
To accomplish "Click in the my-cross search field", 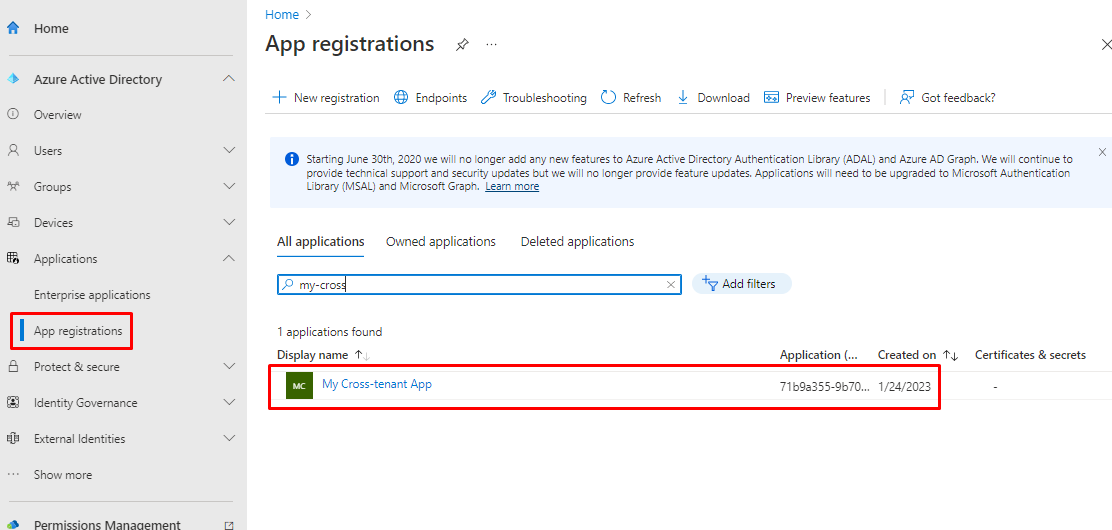I will 480,285.
